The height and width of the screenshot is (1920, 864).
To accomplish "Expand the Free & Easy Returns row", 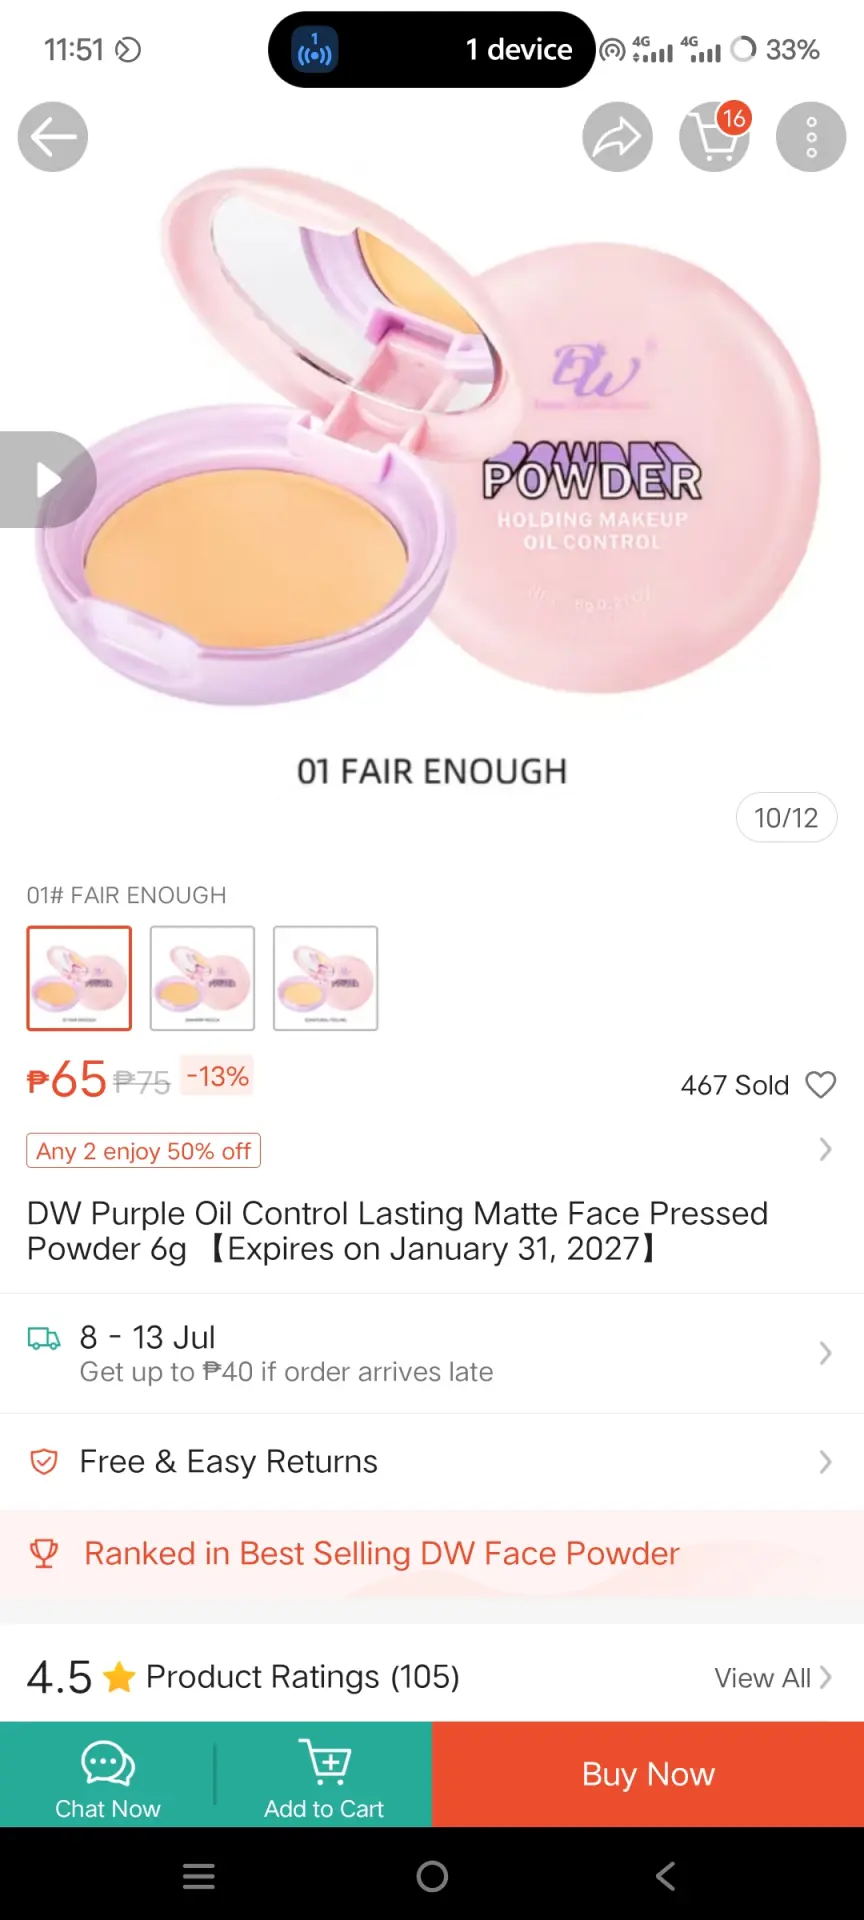I will click(x=432, y=1462).
